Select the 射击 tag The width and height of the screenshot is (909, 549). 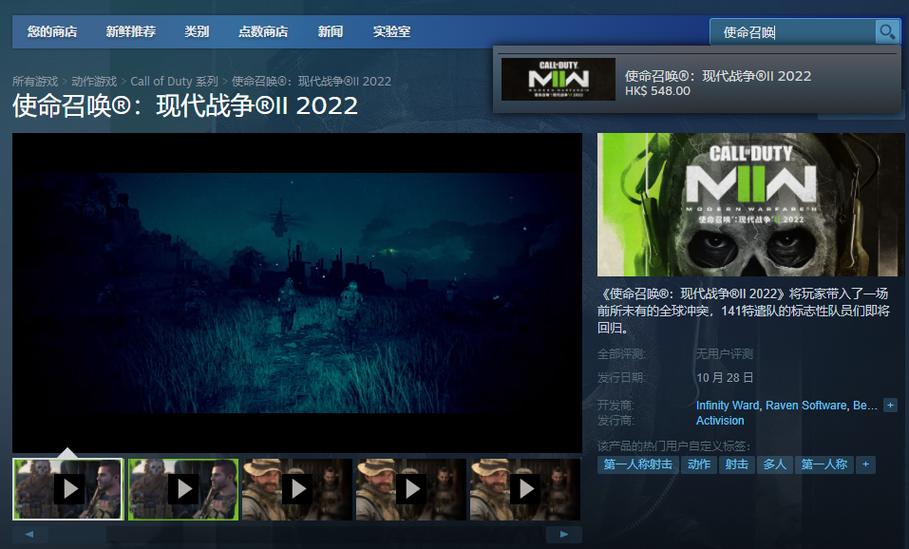[736, 464]
